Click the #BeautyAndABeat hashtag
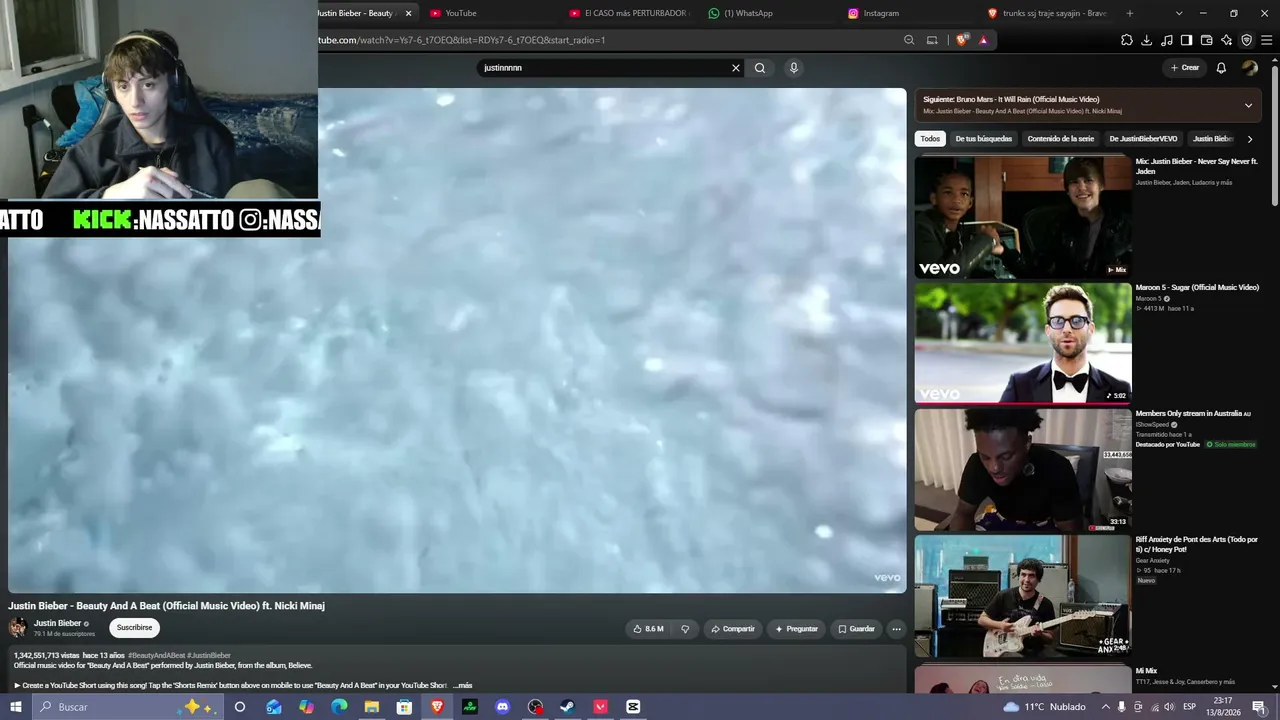The width and height of the screenshot is (1280, 720). pyautogui.click(x=156, y=655)
